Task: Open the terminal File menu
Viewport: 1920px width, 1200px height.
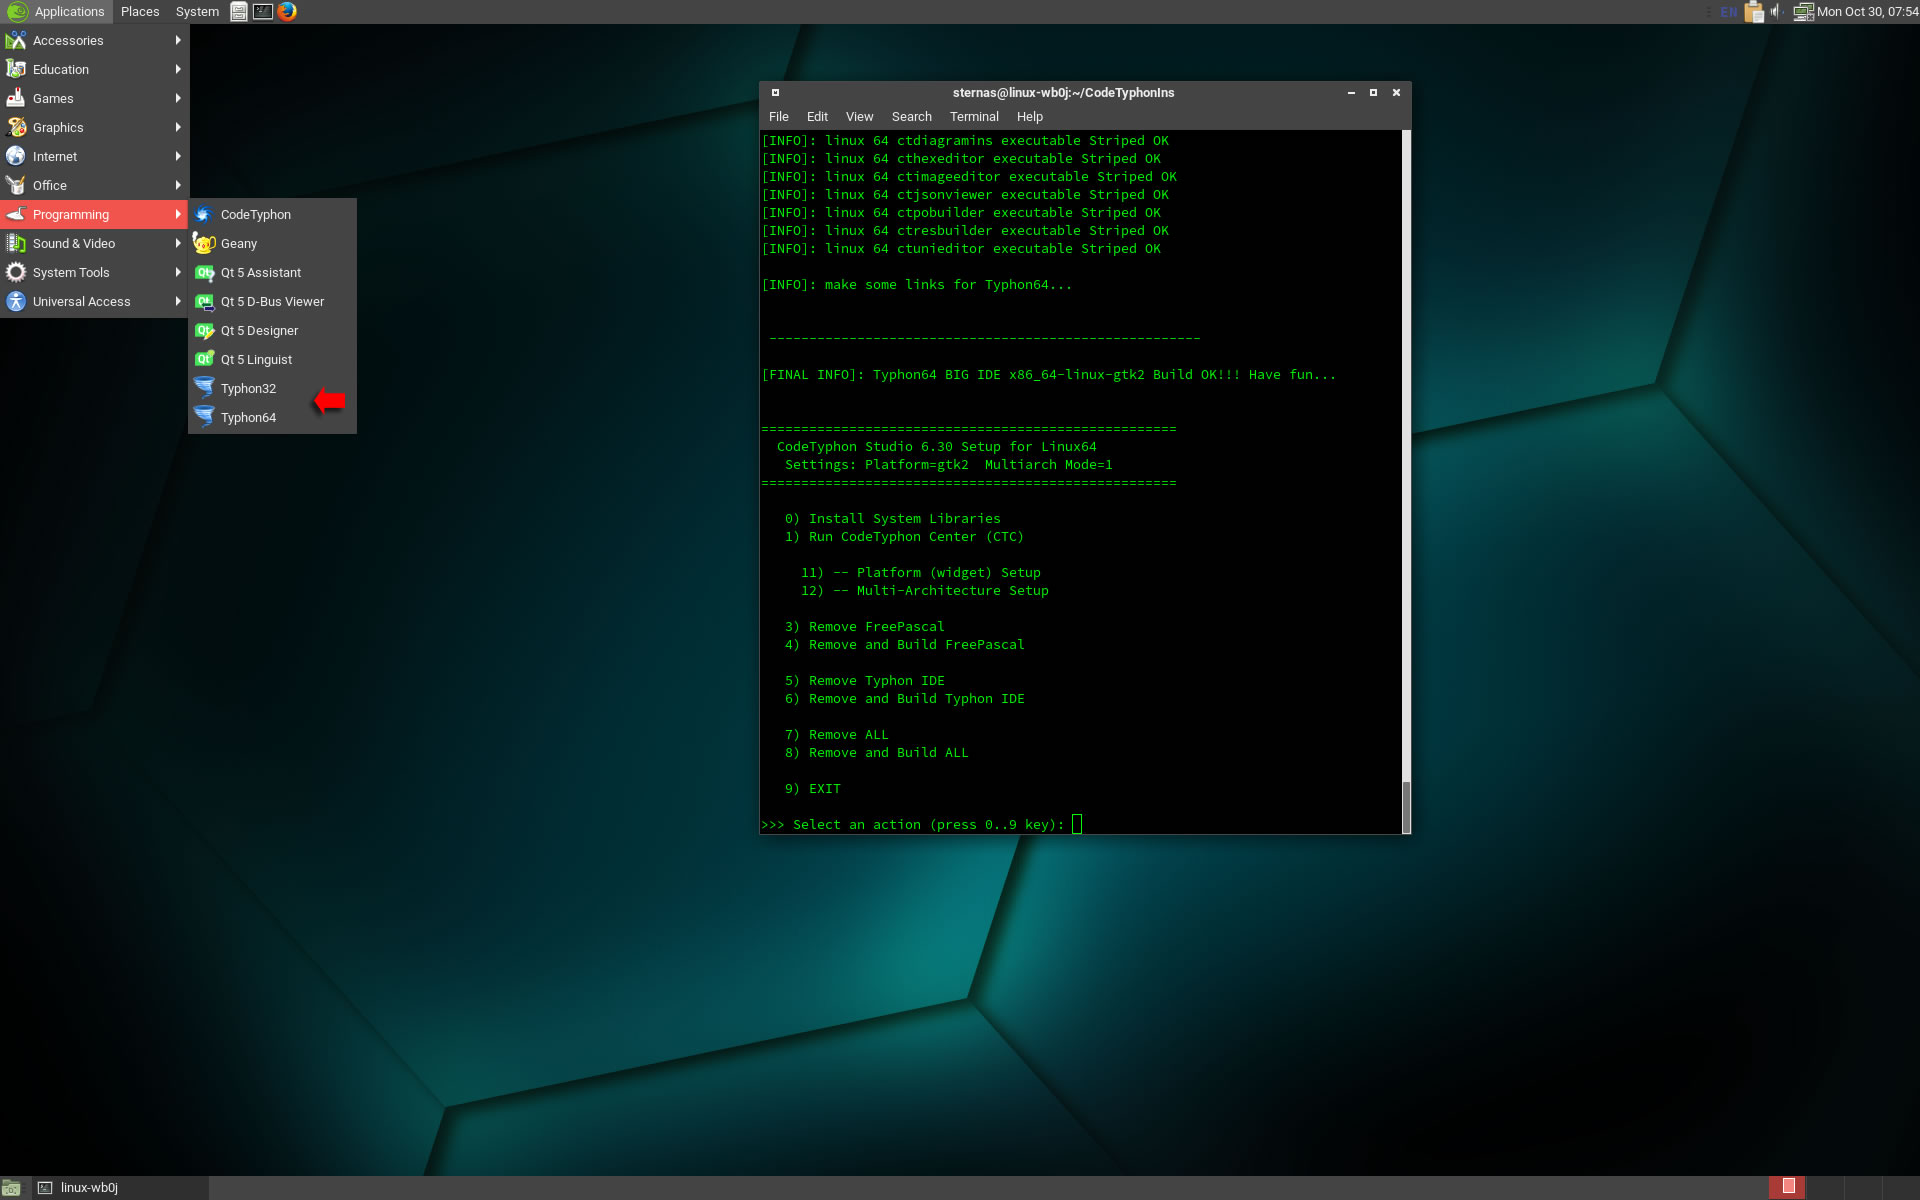Action: pos(778,117)
